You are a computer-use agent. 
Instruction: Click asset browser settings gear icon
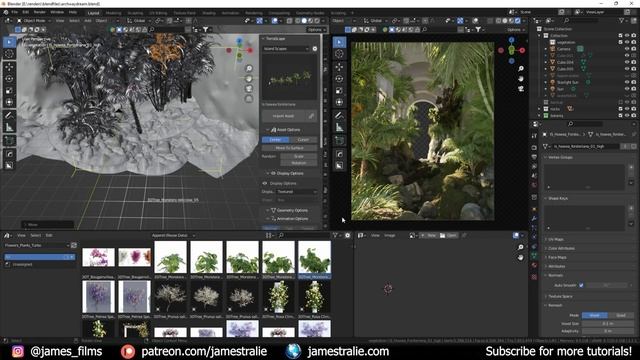point(347,236)
